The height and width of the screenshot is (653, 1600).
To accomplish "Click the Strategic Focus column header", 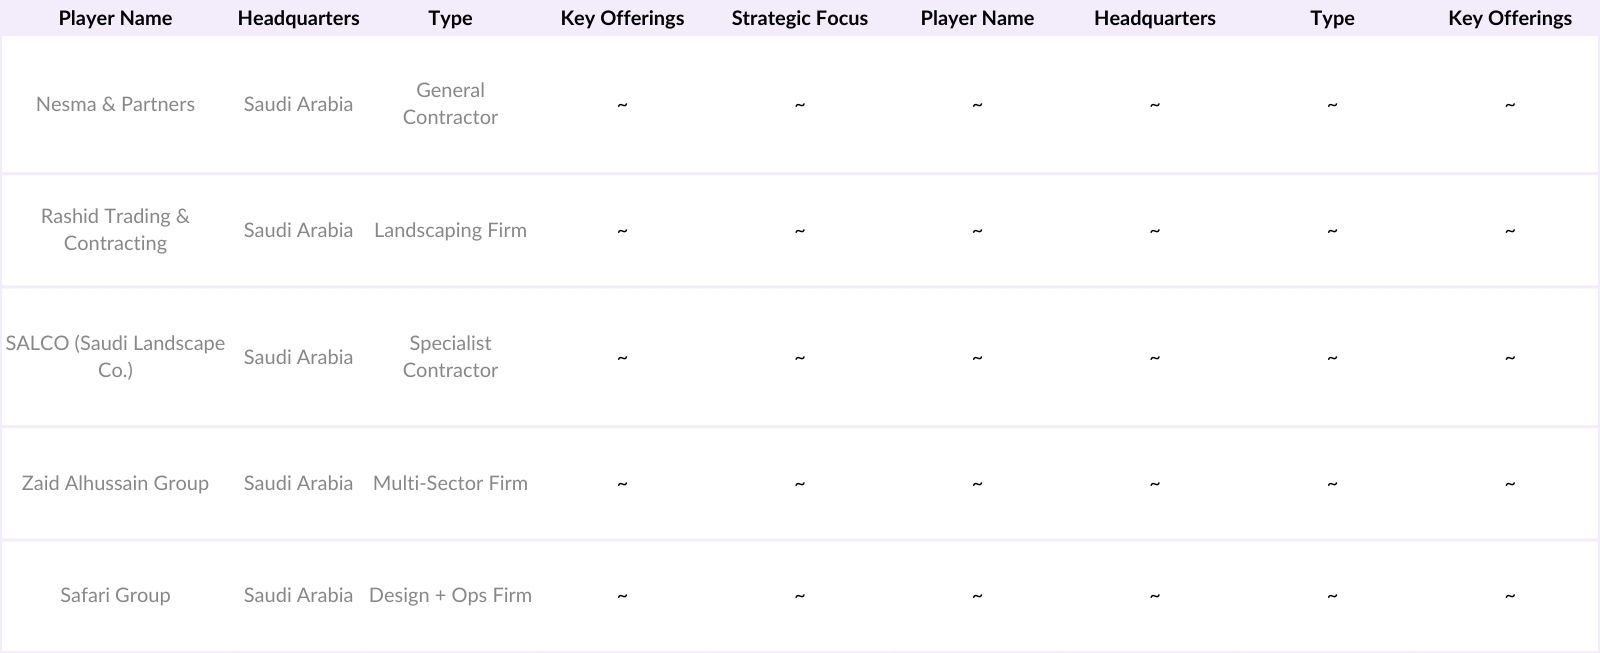I will tap(799, 18).
